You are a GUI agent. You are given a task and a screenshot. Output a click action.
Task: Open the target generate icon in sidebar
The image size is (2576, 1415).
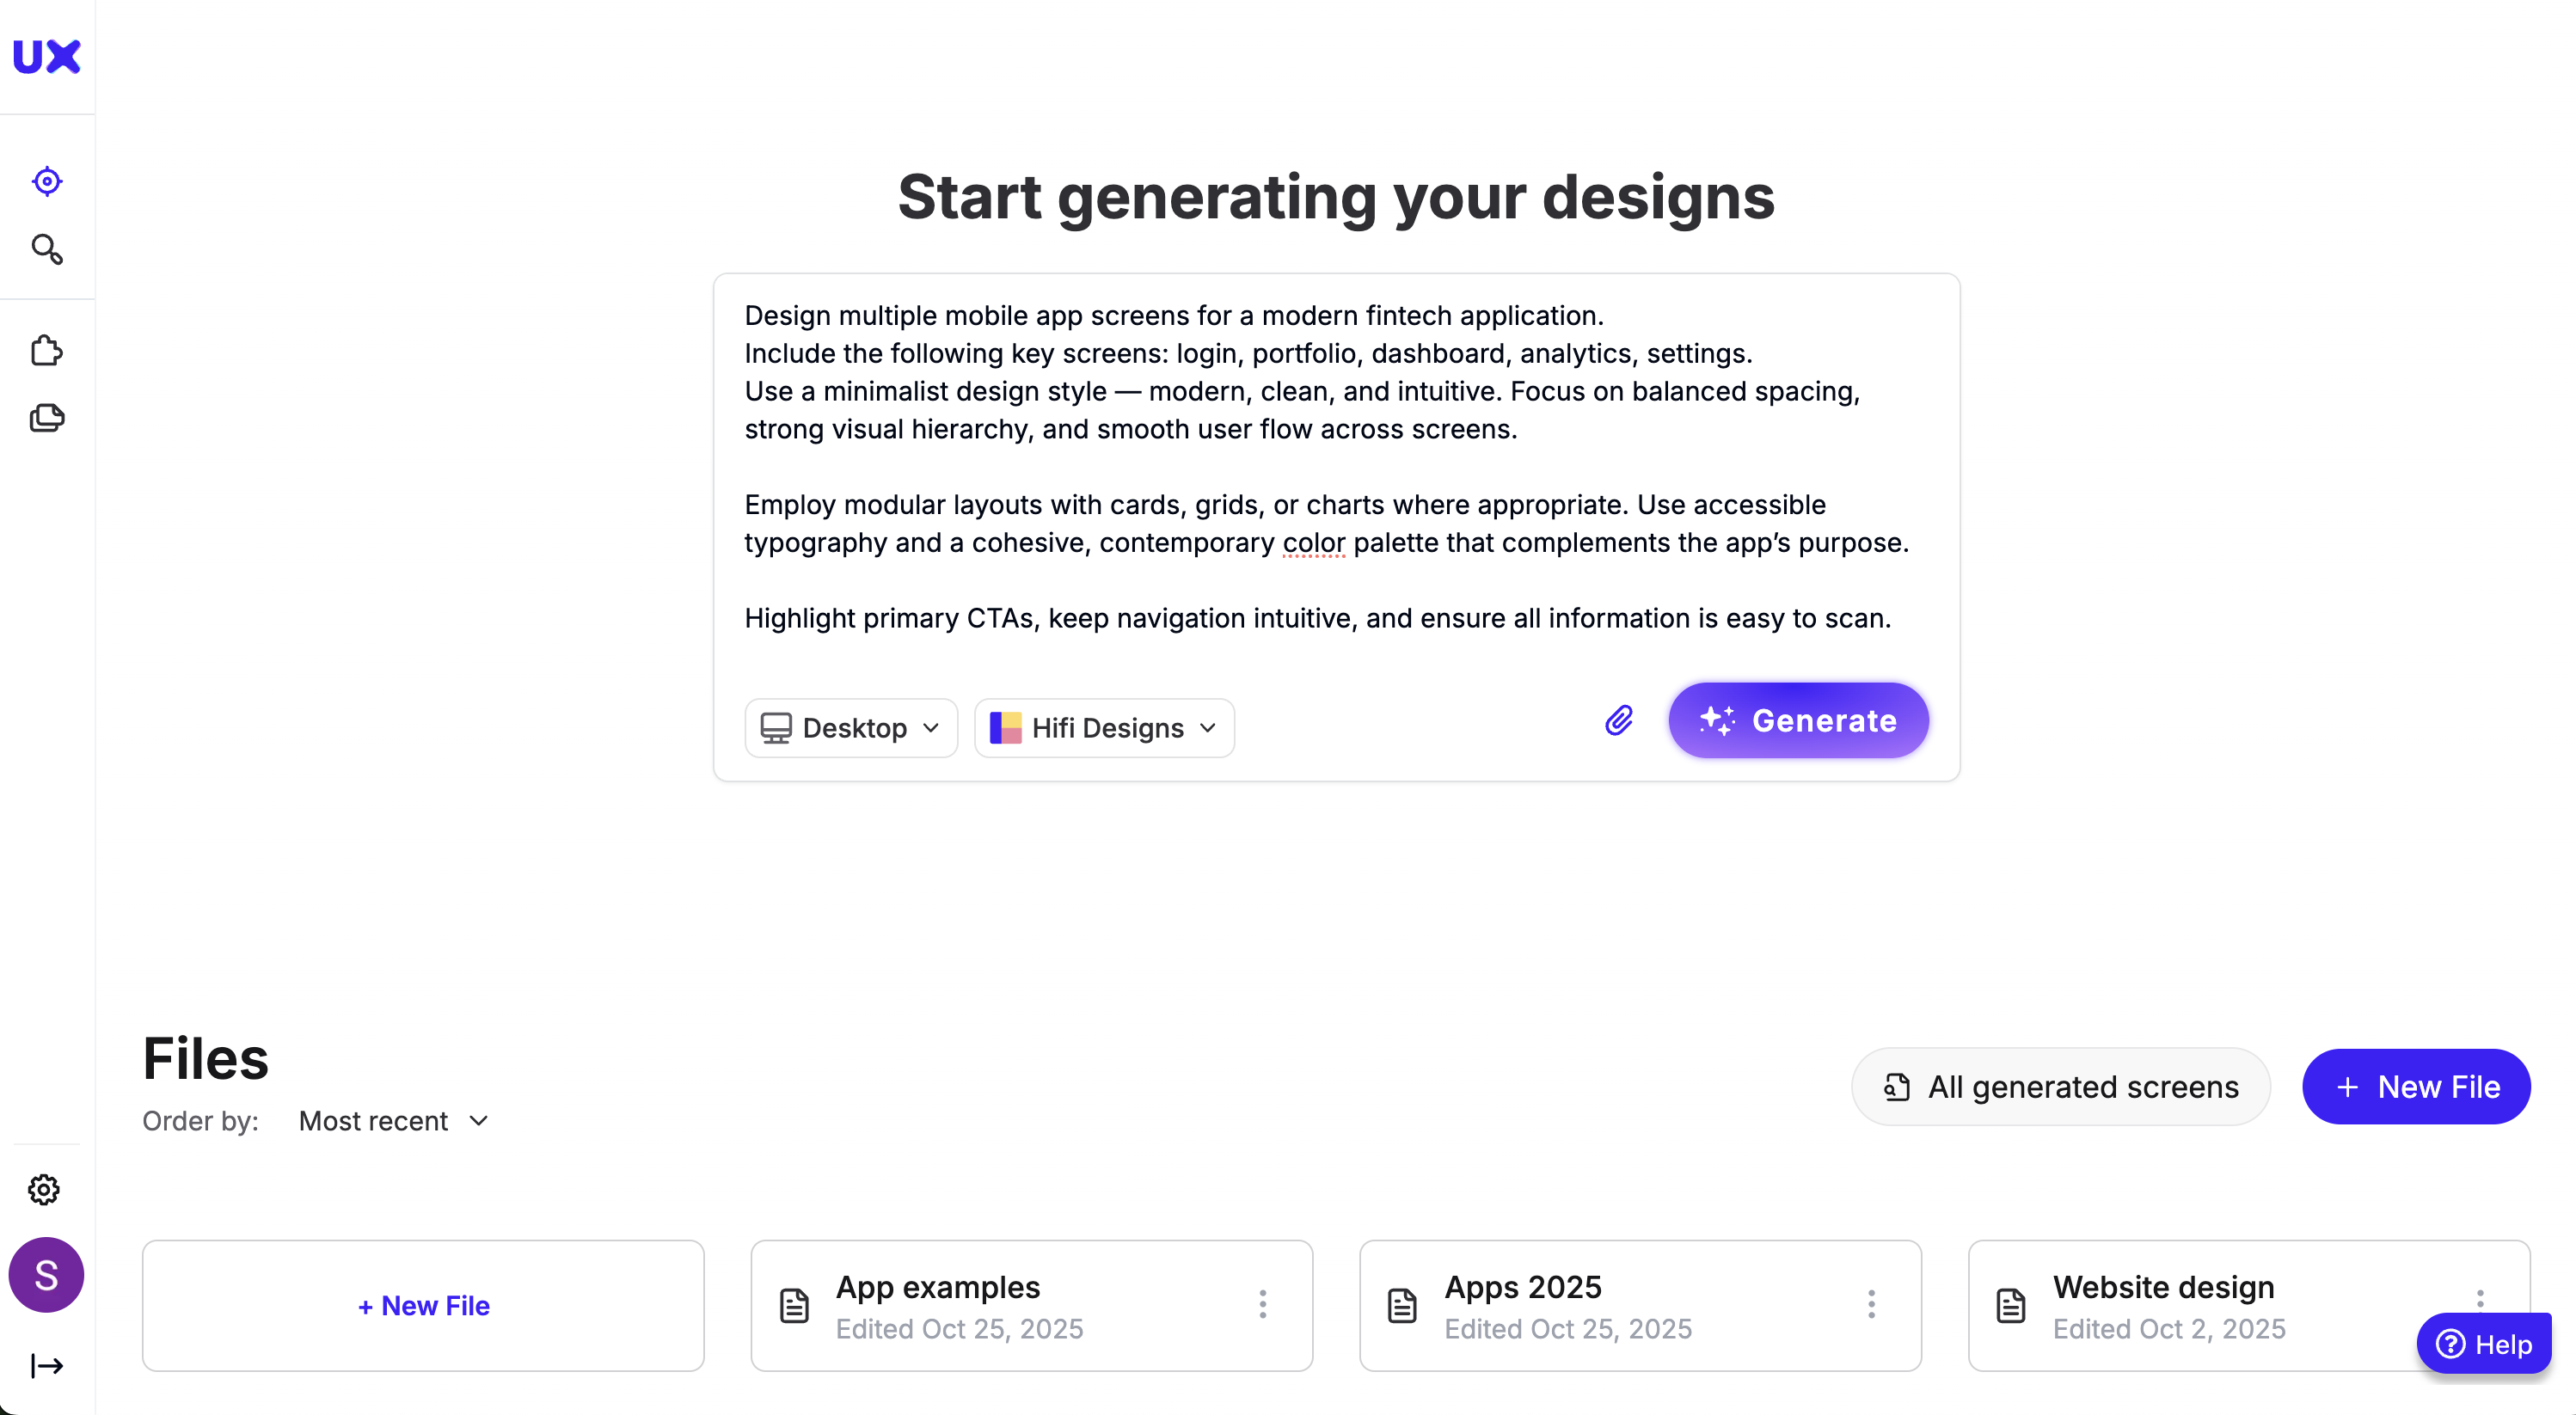tap(47, 181)
